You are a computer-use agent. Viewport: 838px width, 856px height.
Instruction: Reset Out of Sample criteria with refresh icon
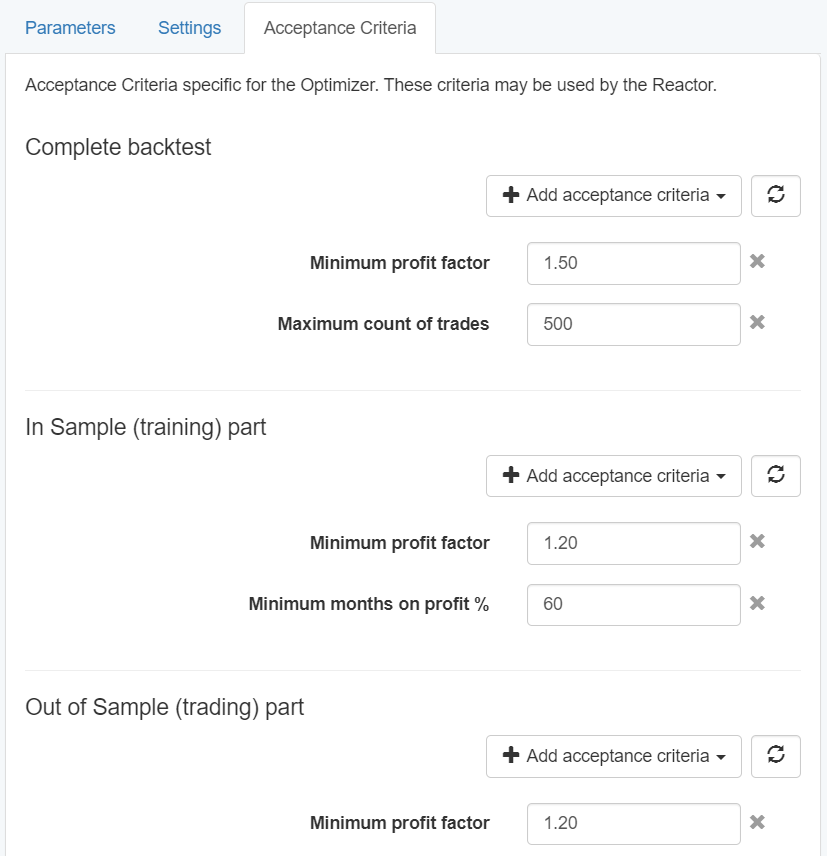pos(775,756)
